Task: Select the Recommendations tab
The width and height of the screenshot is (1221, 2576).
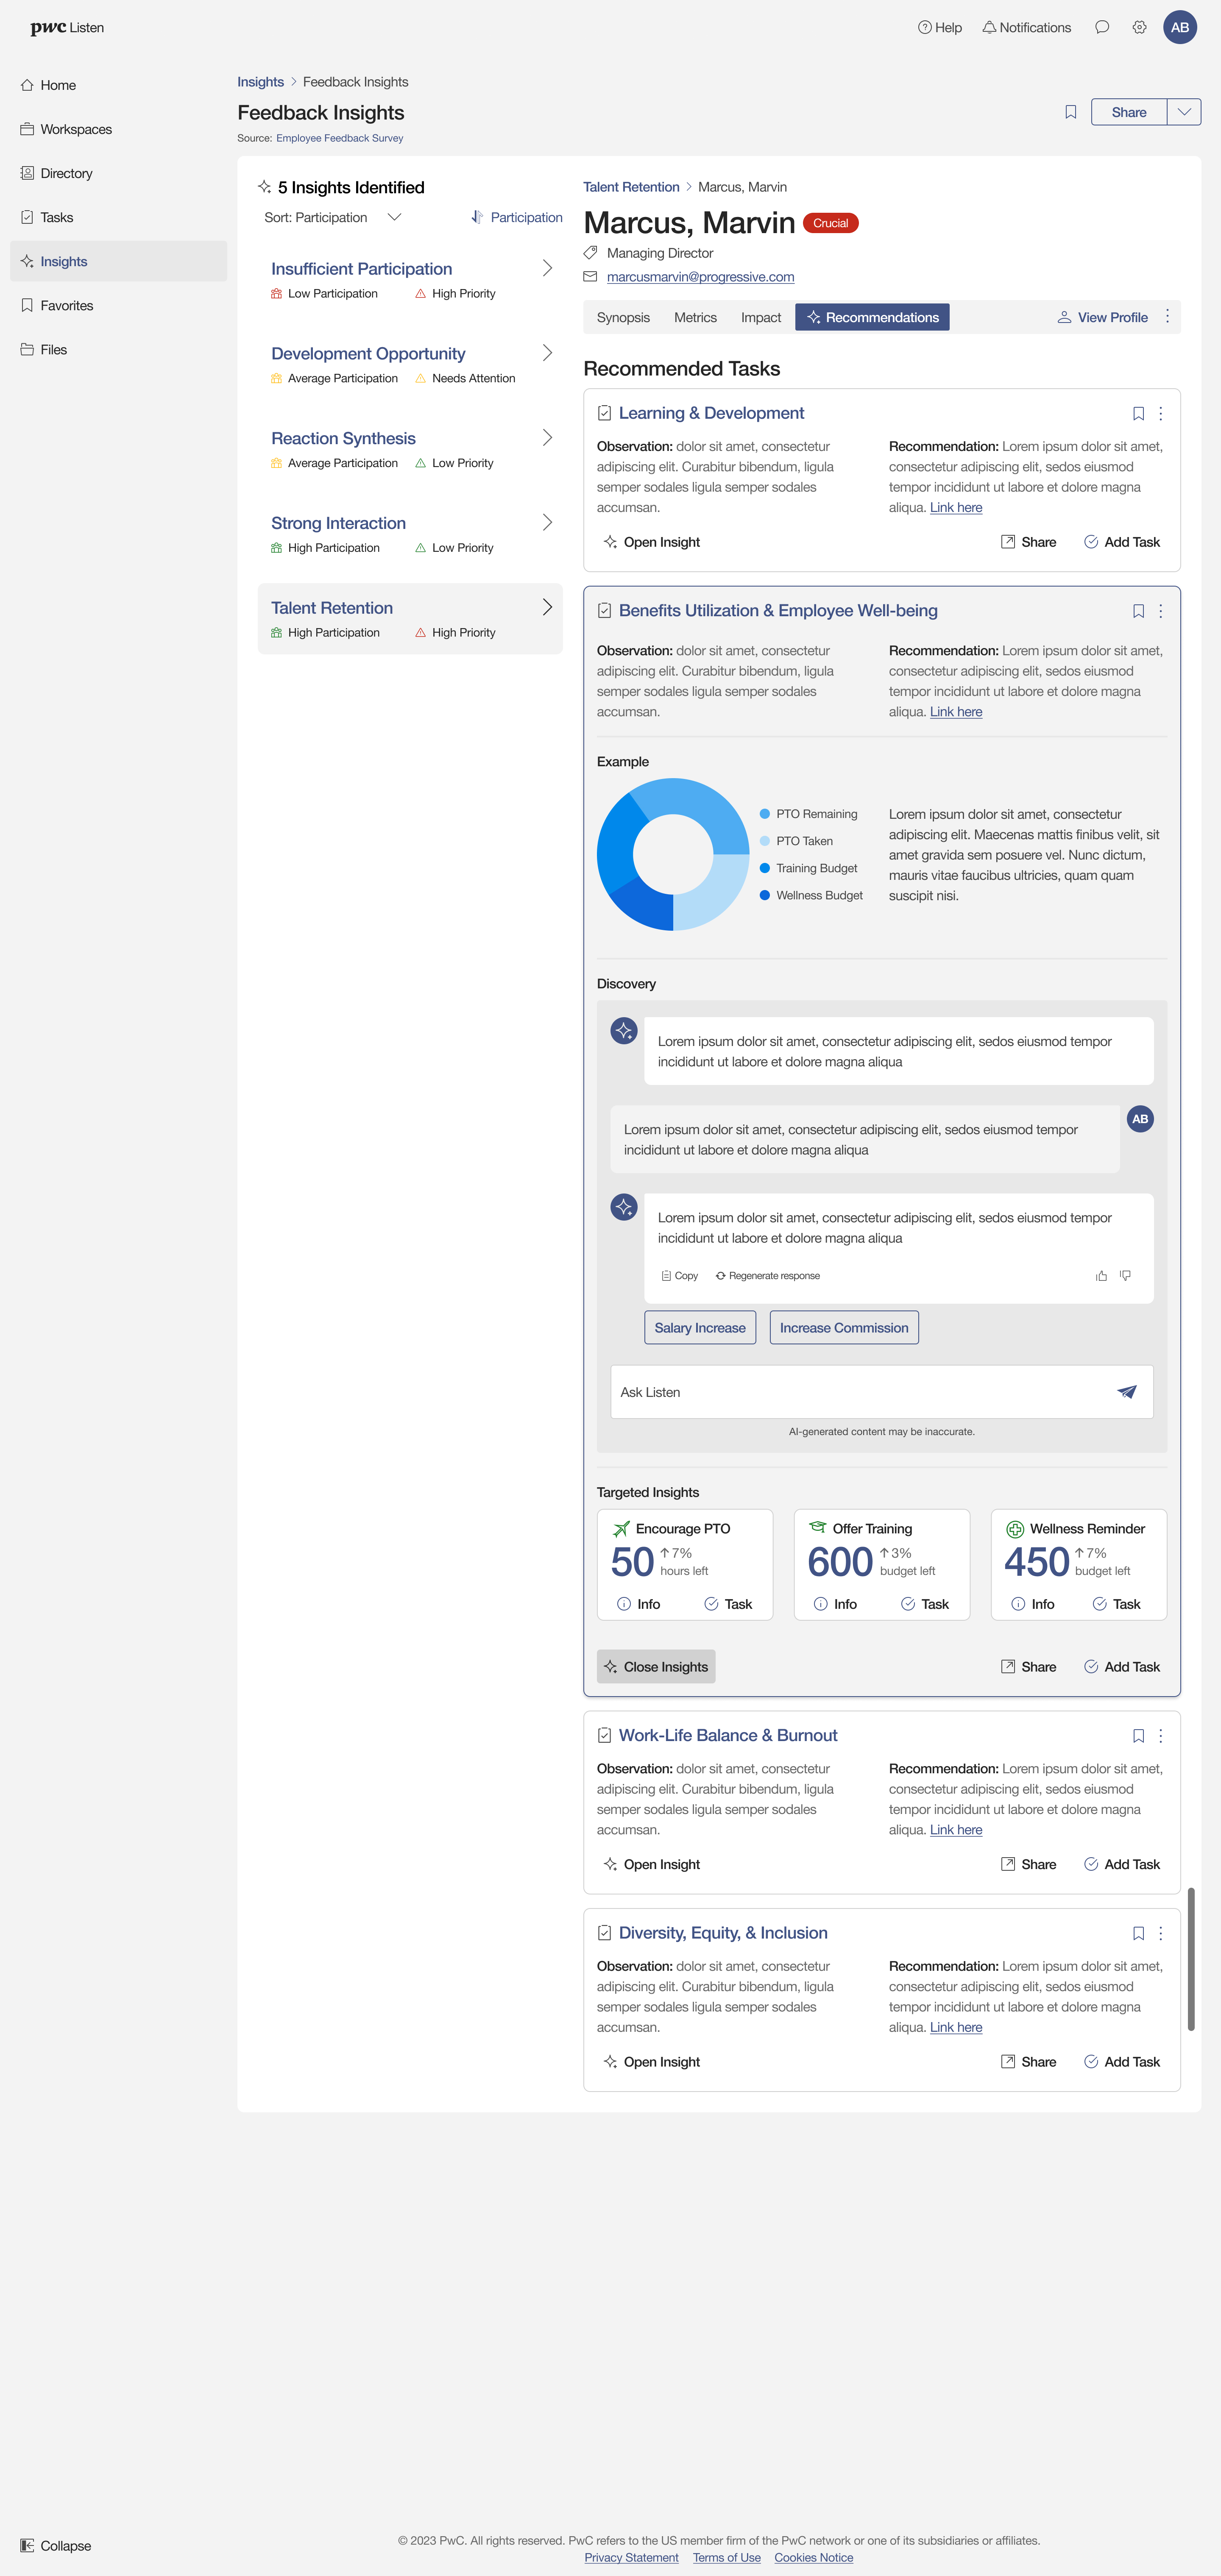Action: [x=872, y=317]
